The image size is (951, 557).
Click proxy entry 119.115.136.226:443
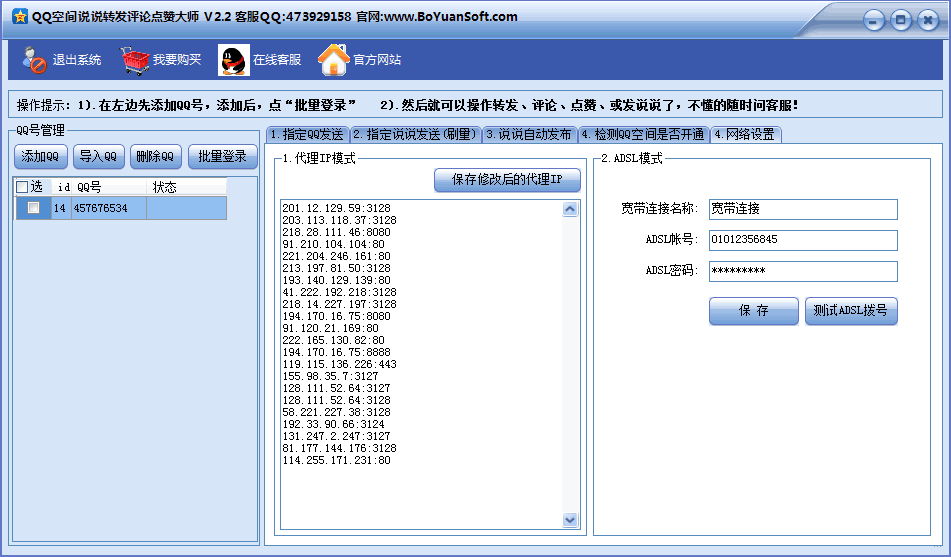[x=339, y=364]
